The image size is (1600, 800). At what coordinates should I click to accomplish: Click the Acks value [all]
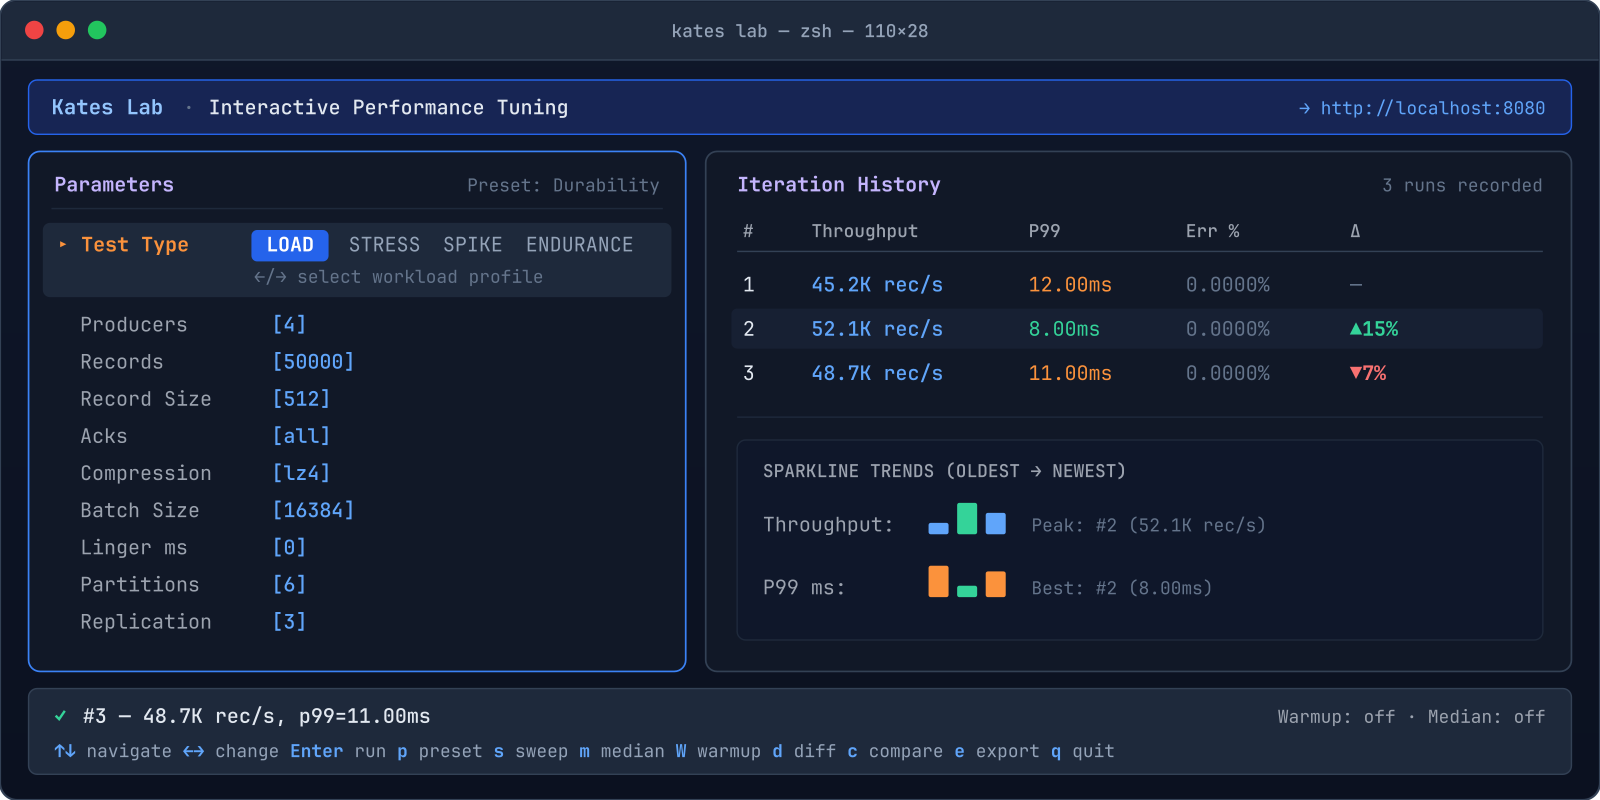(x=301, y=435)
